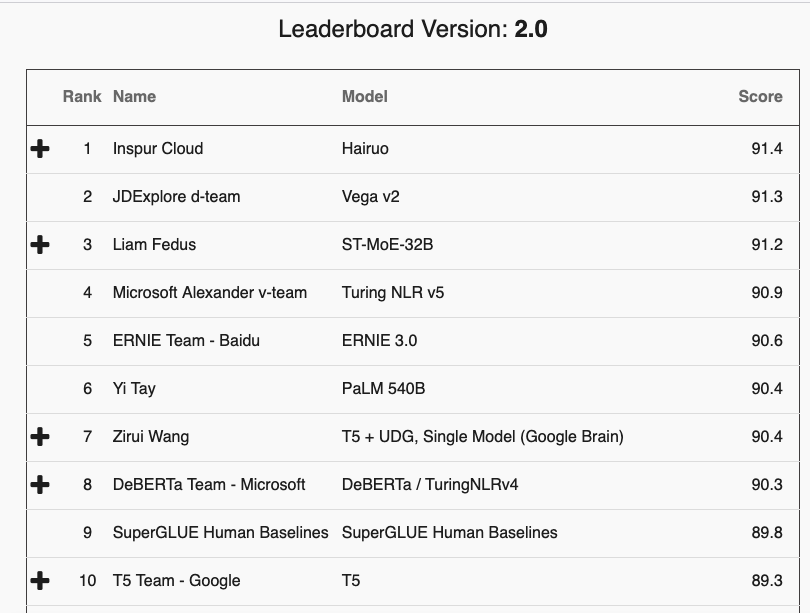Open the Microsoft Alexander v-team entry
Image resolution: width=810 pixels, height=613 pixels.
pyautogui.click(x=203, y=293)
